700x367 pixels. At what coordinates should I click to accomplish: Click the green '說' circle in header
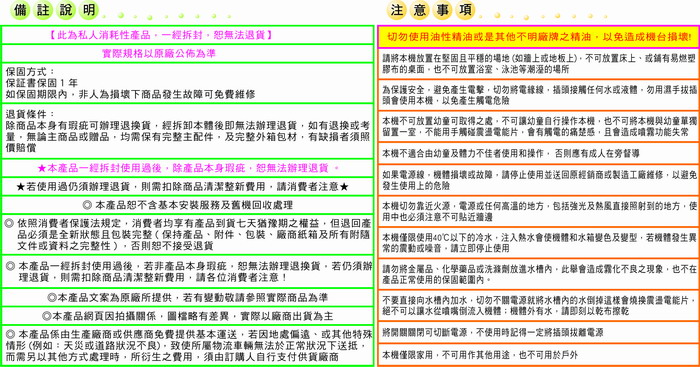click(x=66, y=10)
